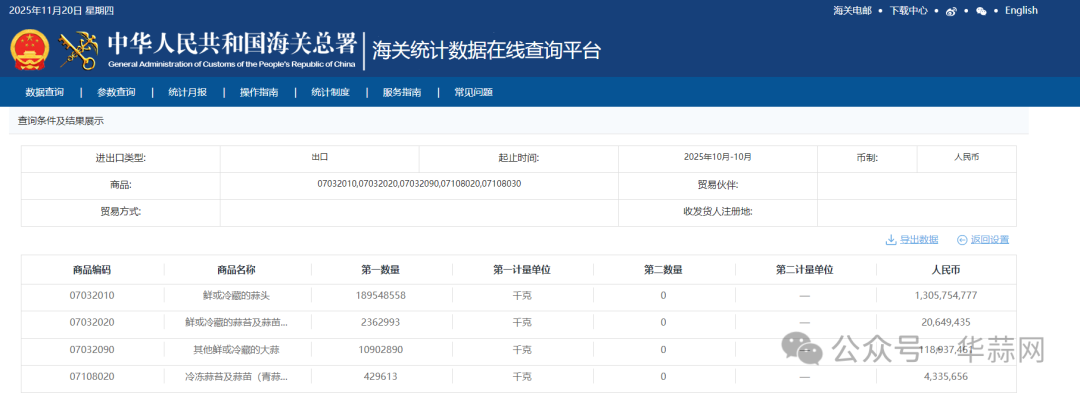Click the national emblem logo

30,50
